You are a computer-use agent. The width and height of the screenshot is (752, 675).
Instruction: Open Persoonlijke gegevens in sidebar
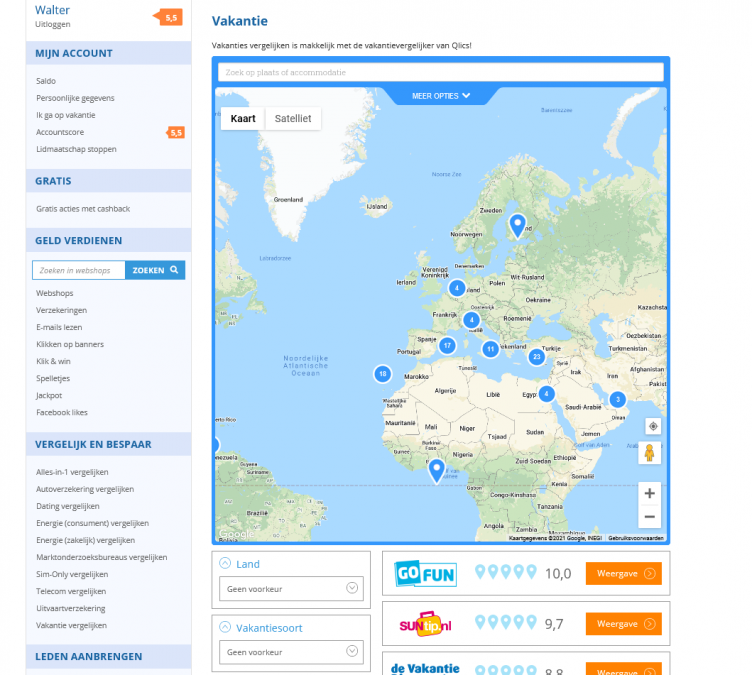pyautogui.click(x=75, y=98)
